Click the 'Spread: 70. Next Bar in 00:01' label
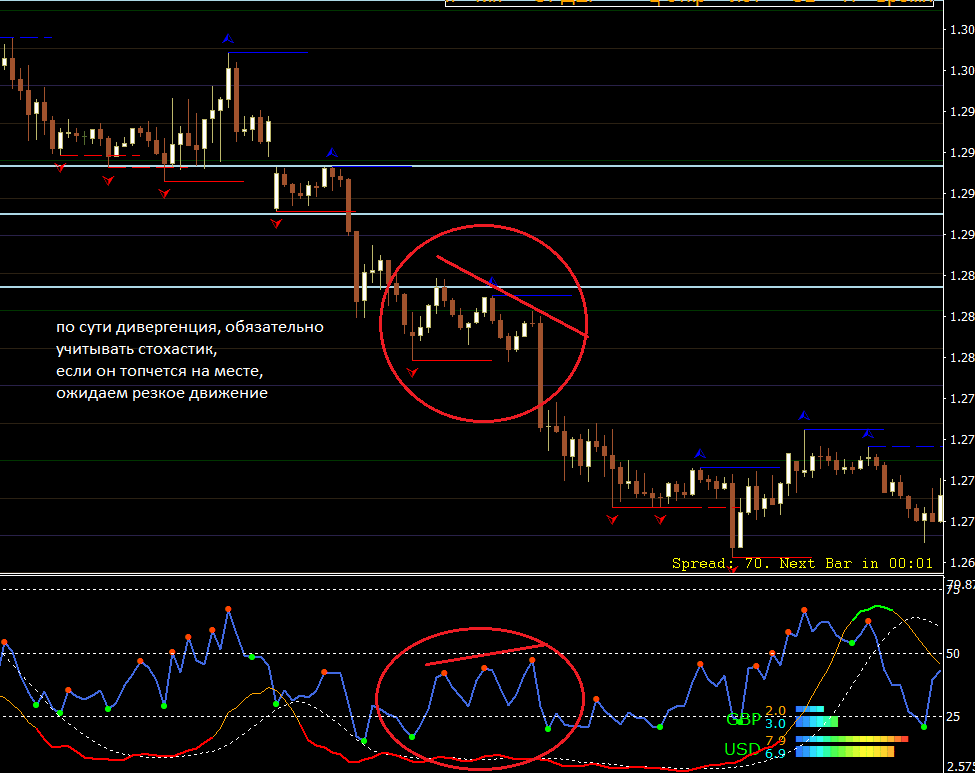Screen dimensions: 975x773 [x=802, y=563]
